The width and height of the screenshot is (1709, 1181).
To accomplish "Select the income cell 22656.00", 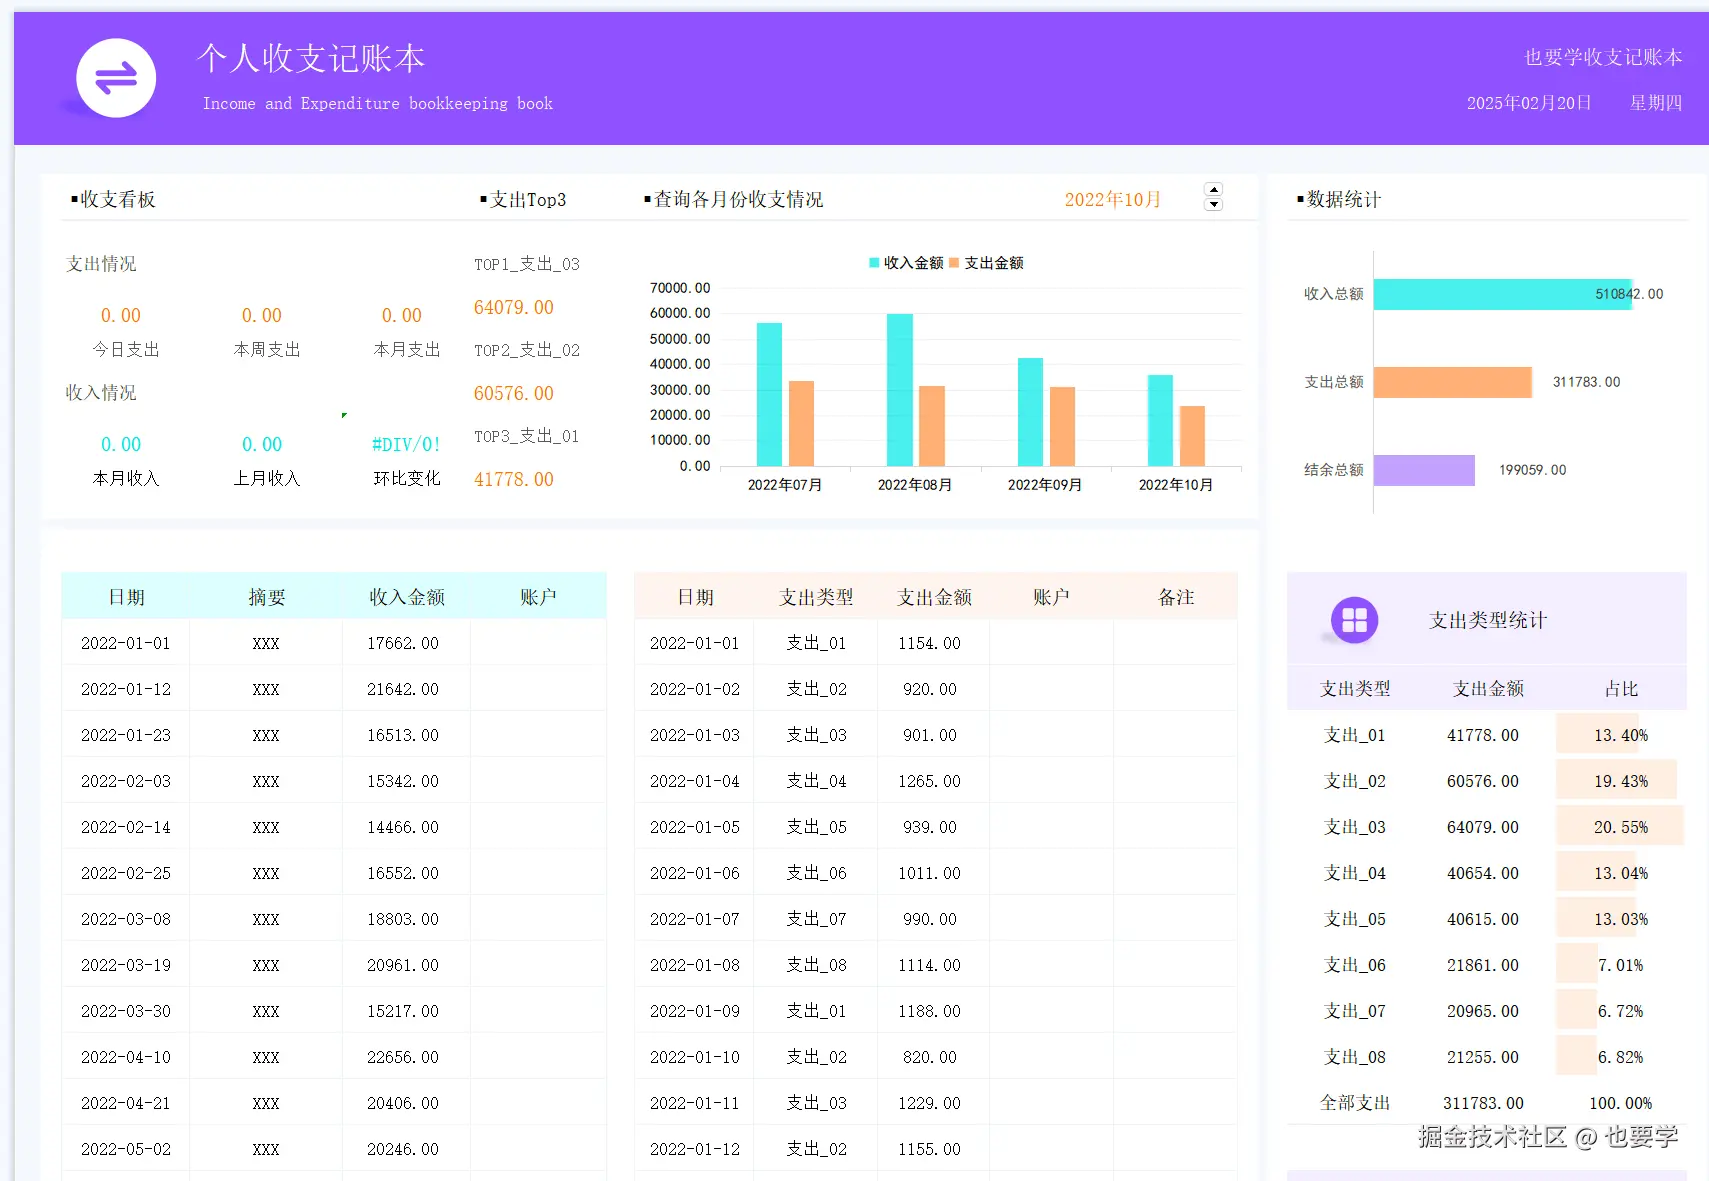I will click(x=403, y=1057).
